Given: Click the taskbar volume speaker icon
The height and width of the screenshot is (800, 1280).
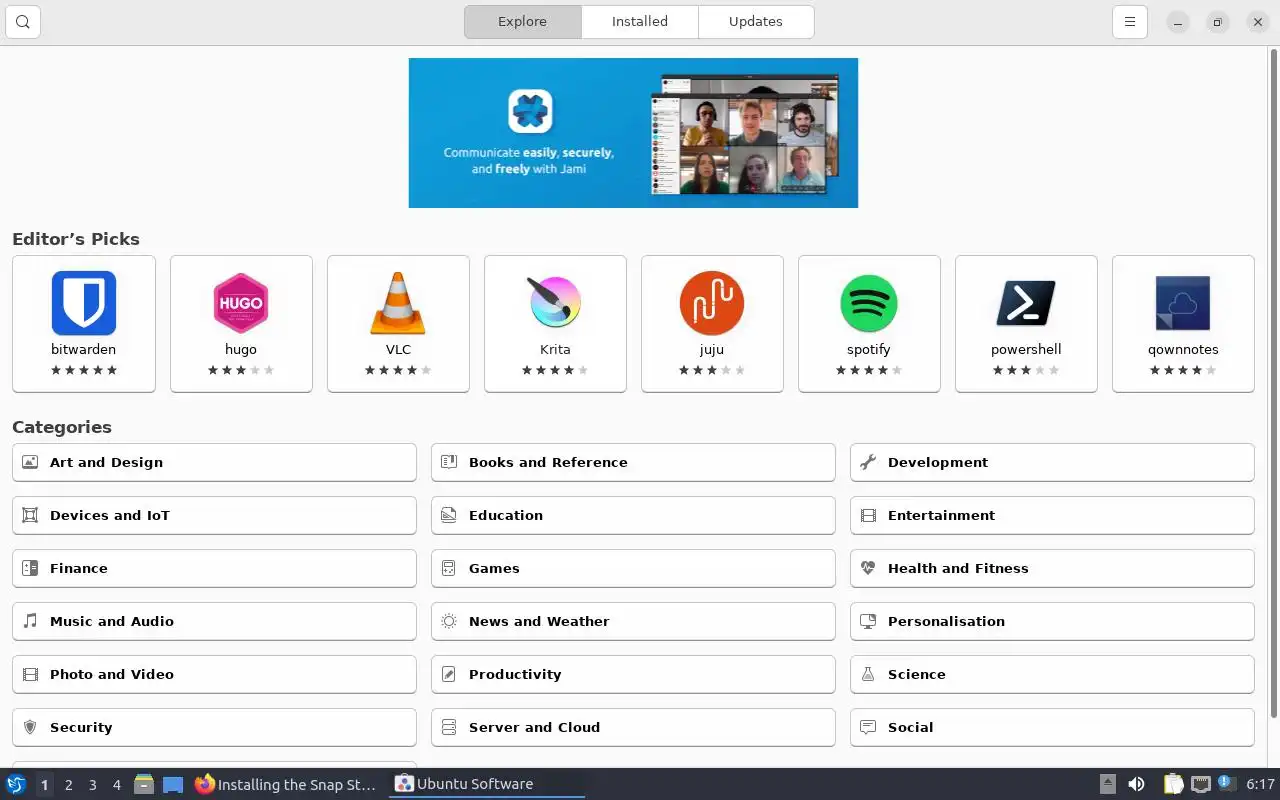Looking at the screenshot, I should click(1136, 784).
